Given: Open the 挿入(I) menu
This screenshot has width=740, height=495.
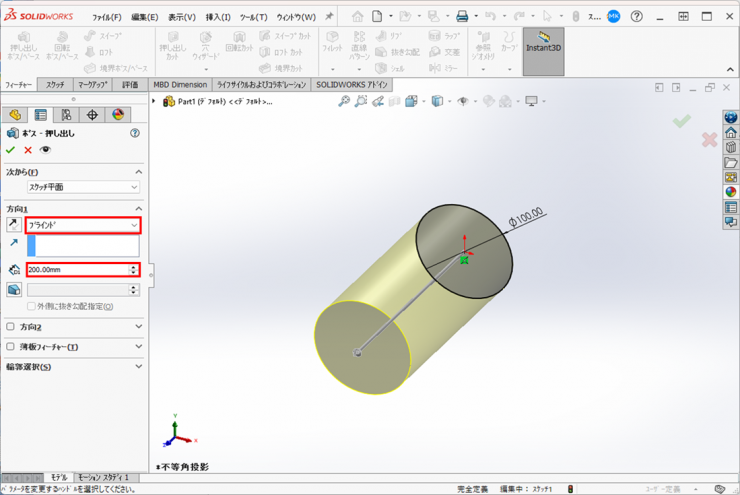Looking at the screenshot, I should coord(218,17).
